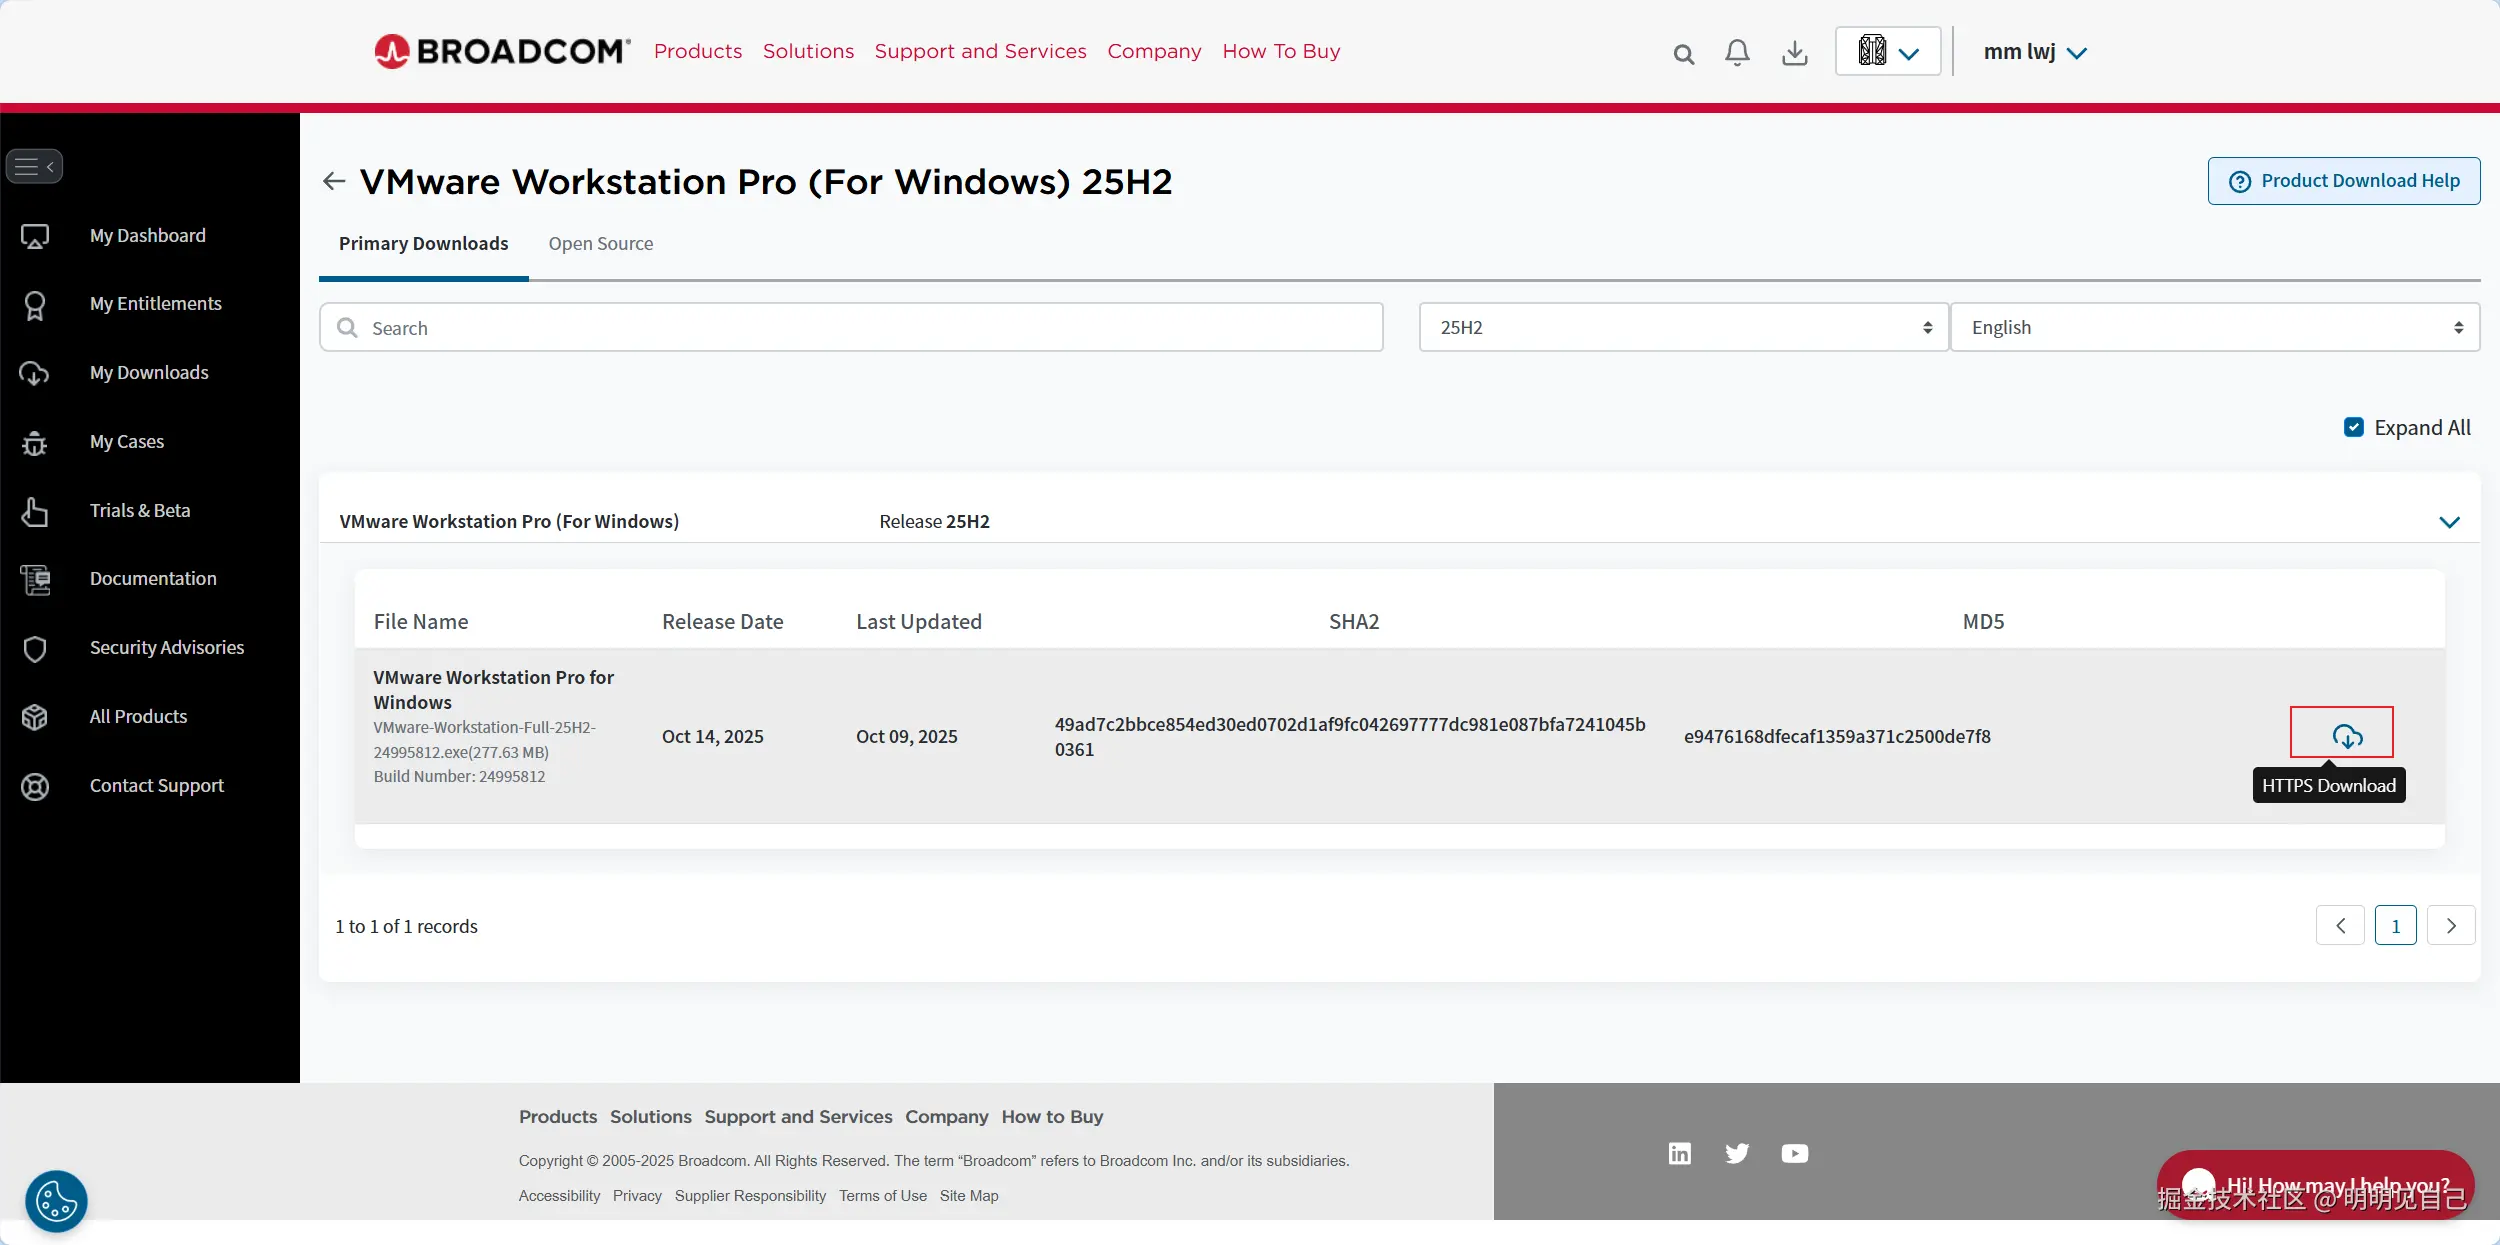
Task: Uncheck the Expand All checkbox
Action: (2354, 427)
